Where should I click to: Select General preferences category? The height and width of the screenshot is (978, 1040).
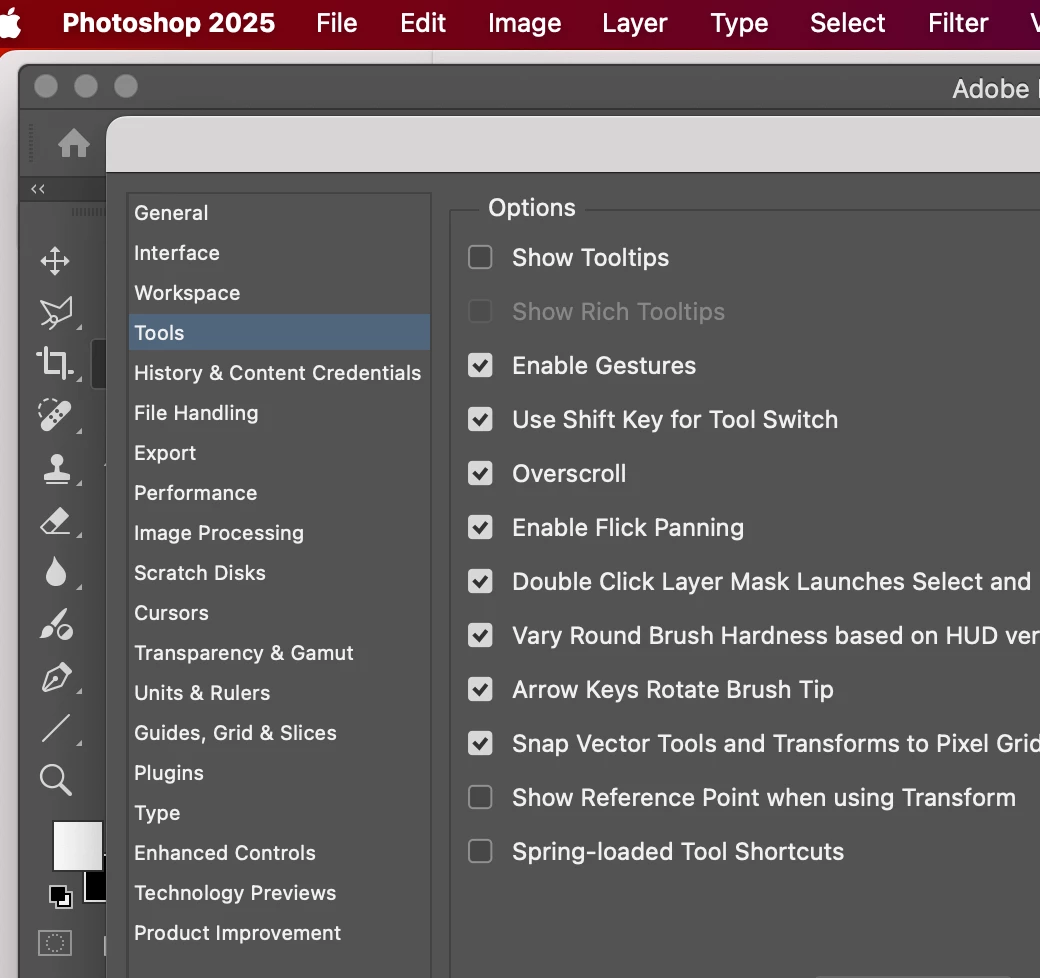click(279, 213)
